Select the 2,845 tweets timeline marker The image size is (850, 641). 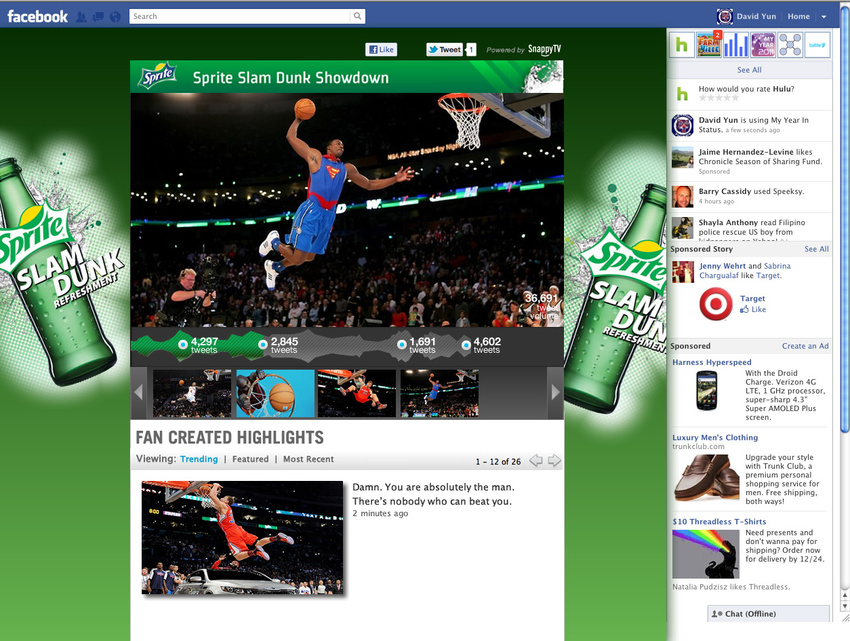pos(263,344)
